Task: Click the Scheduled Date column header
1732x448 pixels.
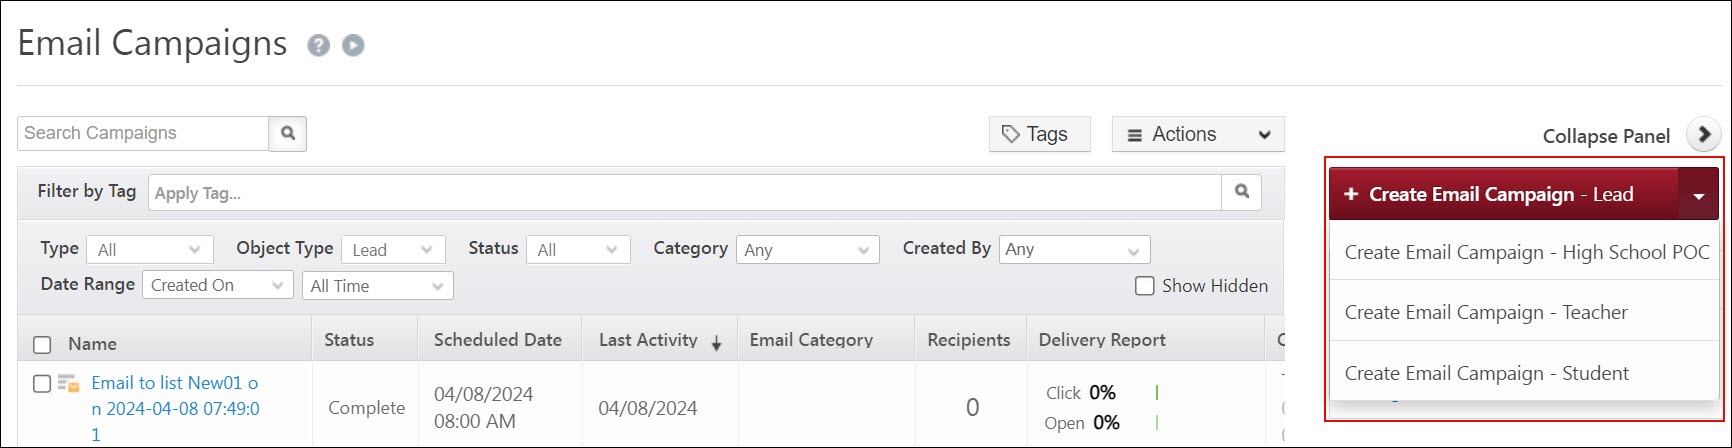Action: tap(498, 340)
